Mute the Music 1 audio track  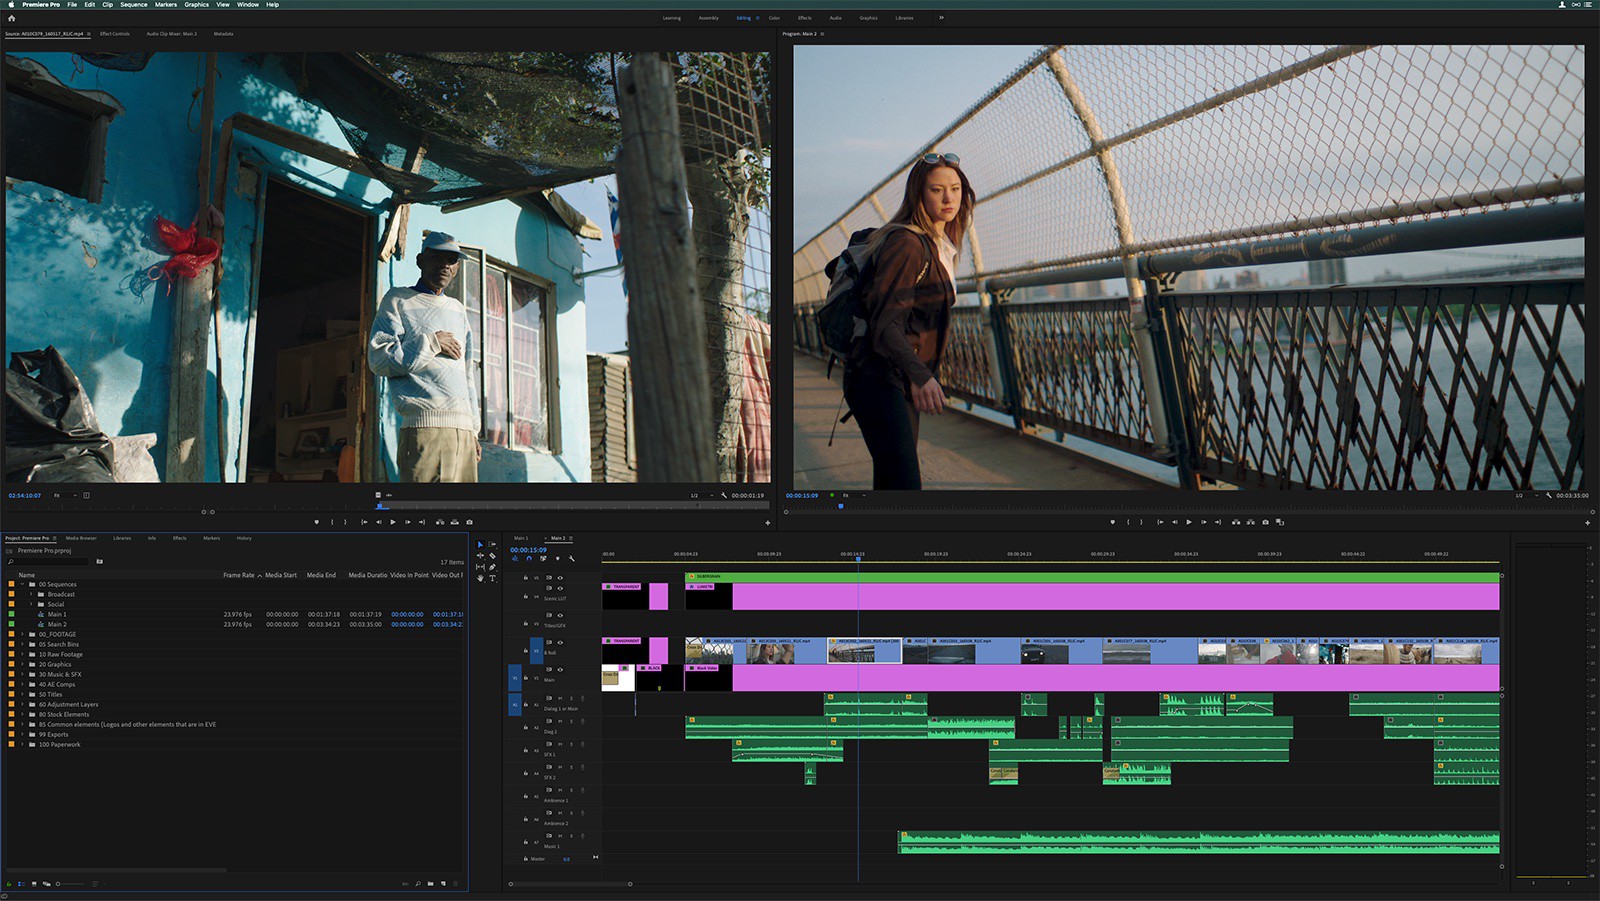click(560, 836)
